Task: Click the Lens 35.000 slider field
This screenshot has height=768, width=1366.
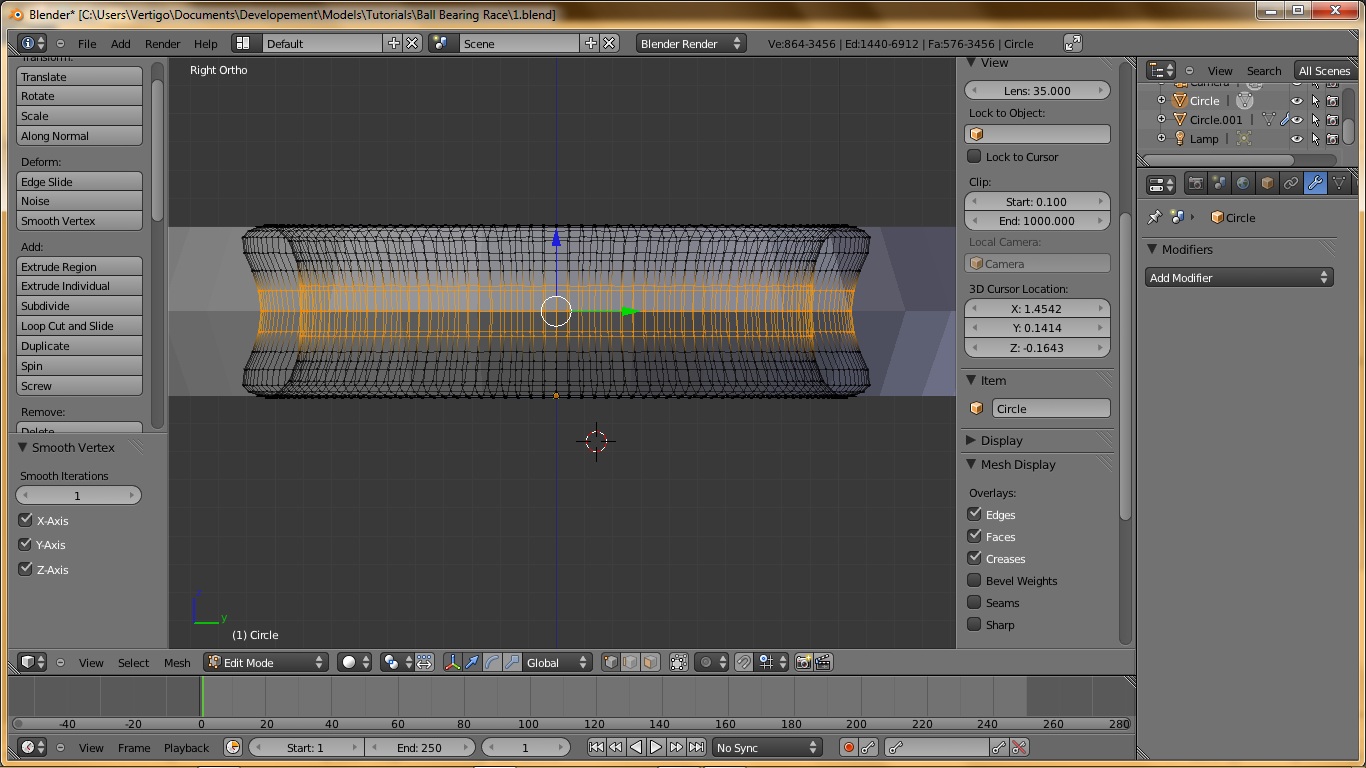Action: click(x=1037, y=90)
